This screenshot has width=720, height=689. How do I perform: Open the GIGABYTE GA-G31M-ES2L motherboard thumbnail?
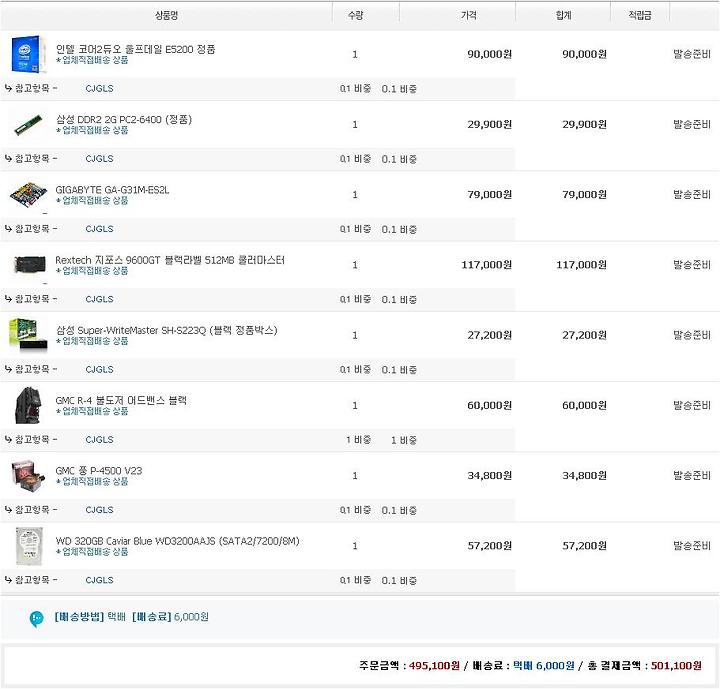(28, 195)
